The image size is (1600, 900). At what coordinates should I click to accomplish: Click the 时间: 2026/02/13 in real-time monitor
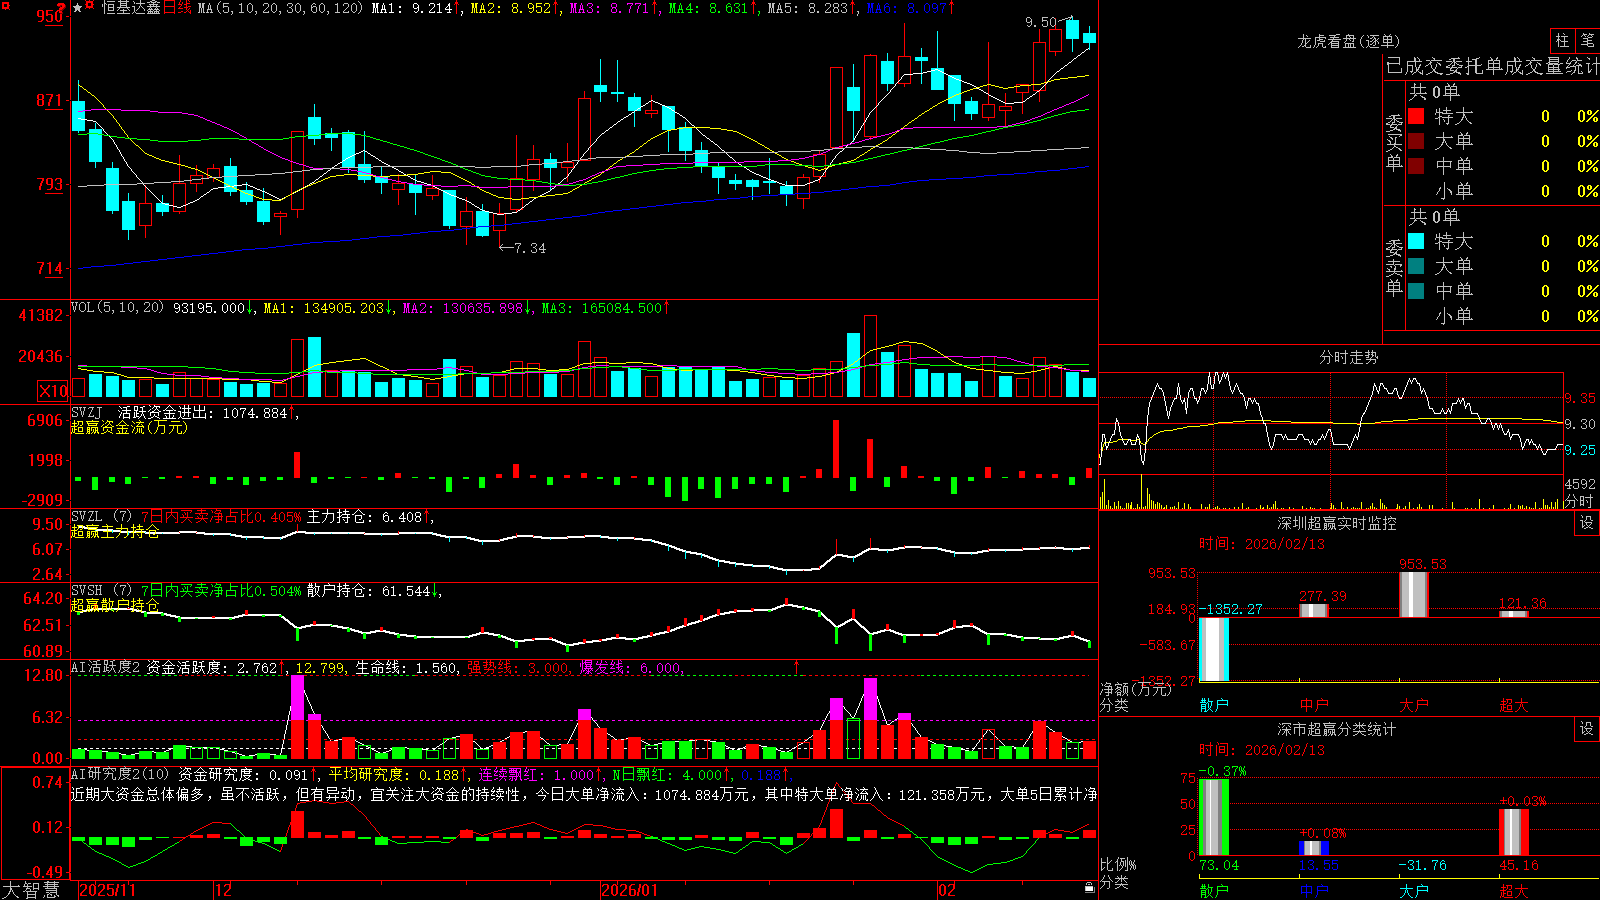click(x=1262, y=544)
